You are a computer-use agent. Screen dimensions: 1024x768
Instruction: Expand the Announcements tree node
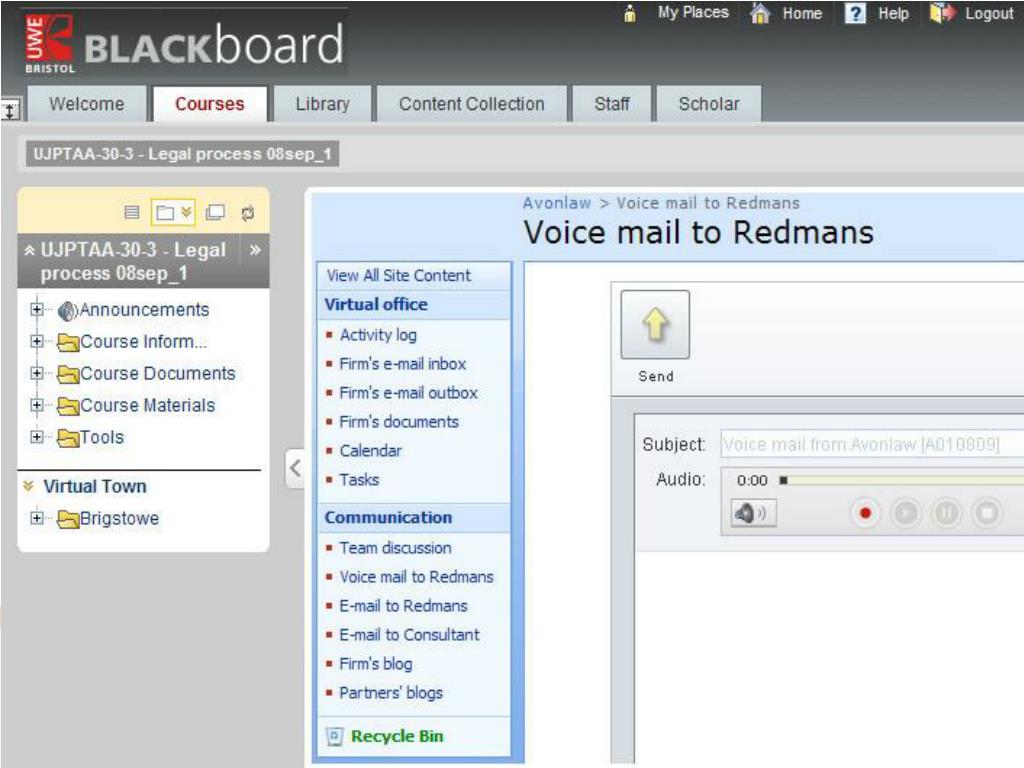coord(37,310)
